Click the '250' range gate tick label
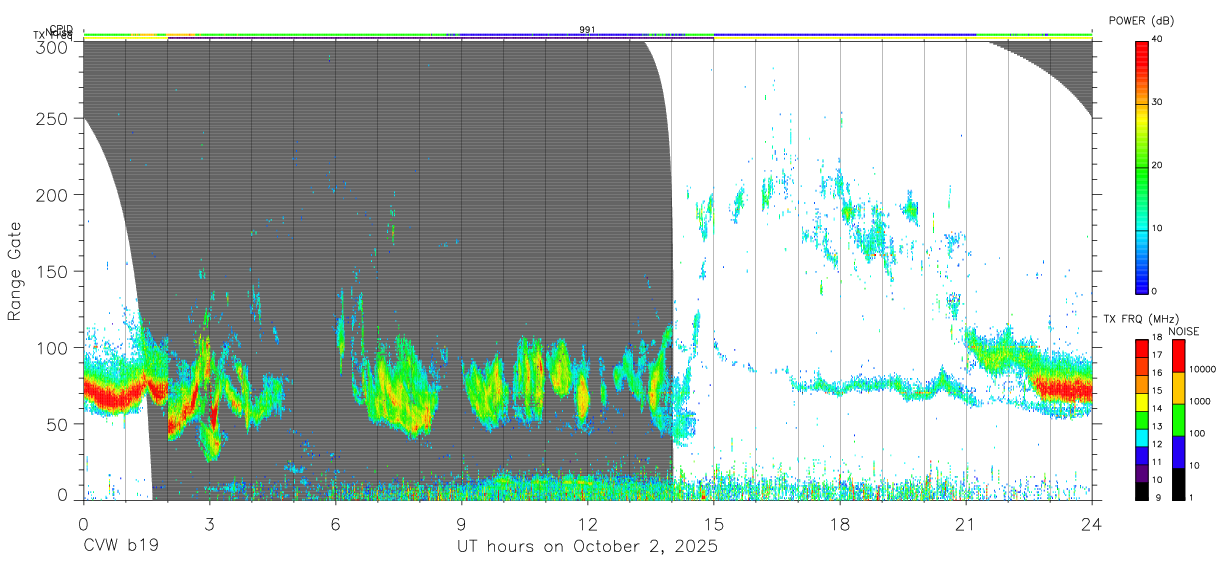This screenshot has width=1228, height=567. pos(52,118)
